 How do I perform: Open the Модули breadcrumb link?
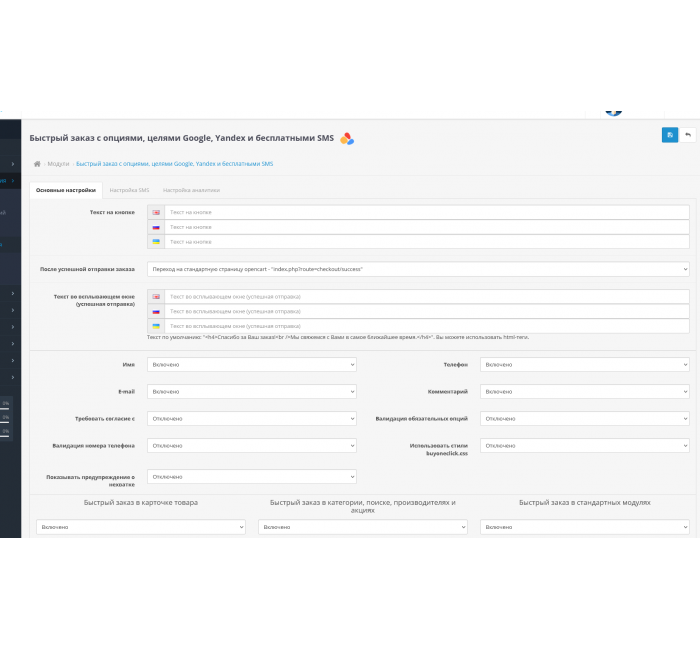58,164
